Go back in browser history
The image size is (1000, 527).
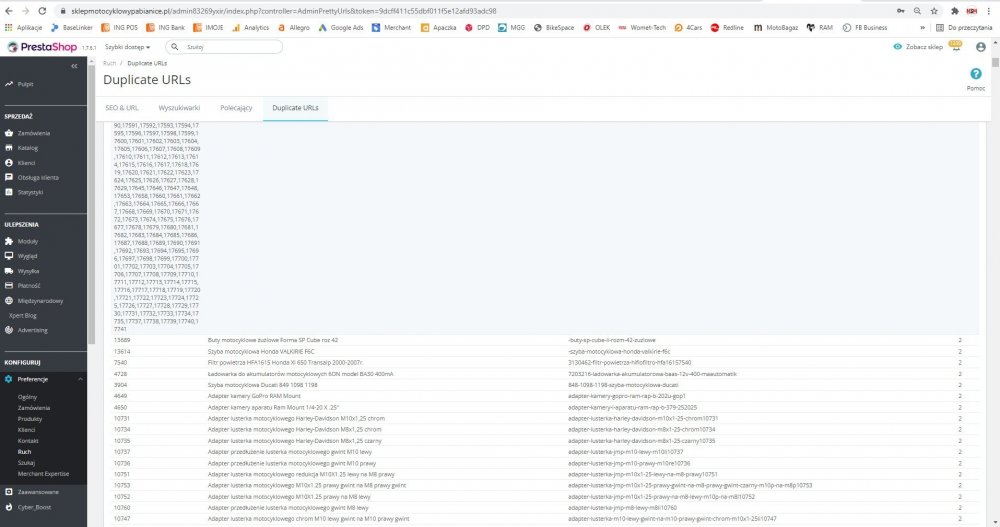tap(9, 11)
